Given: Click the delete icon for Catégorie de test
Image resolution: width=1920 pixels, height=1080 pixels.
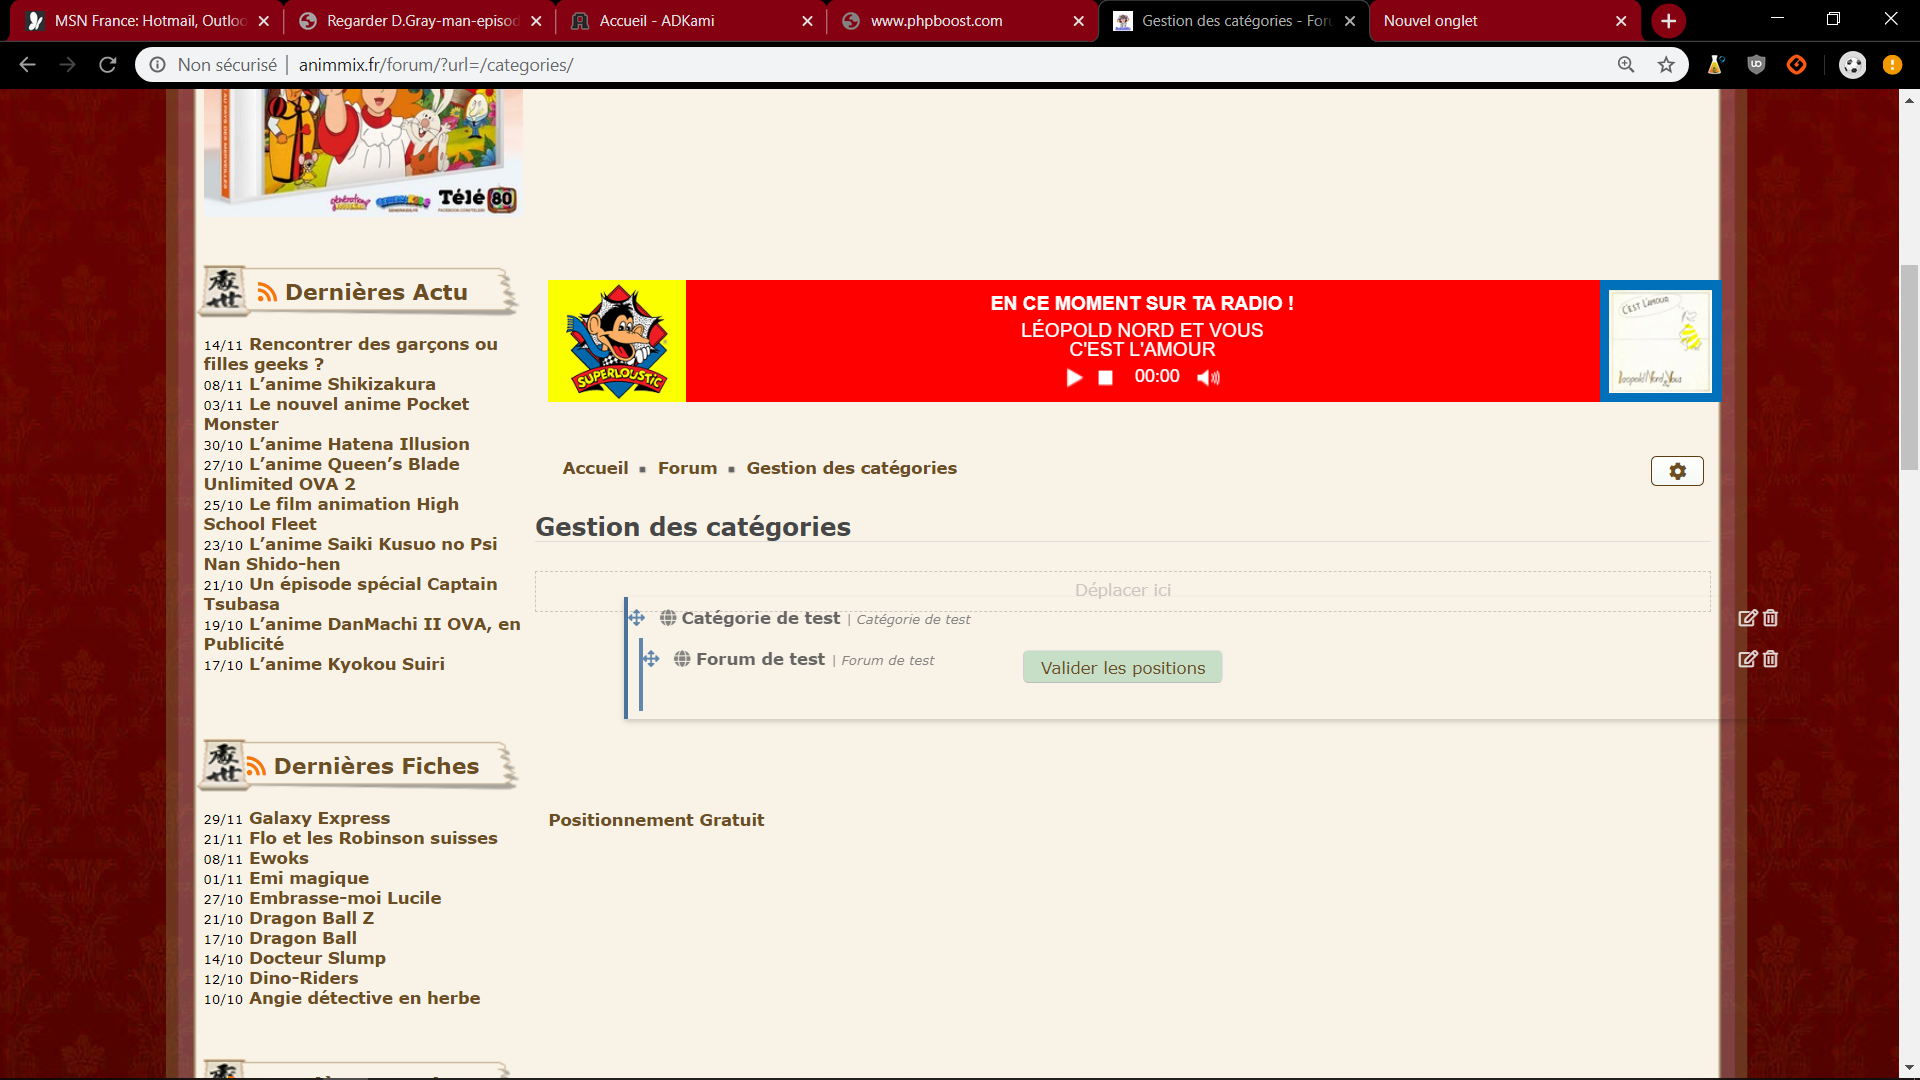Looking at the screenshot, I should tap(1769, 618).
